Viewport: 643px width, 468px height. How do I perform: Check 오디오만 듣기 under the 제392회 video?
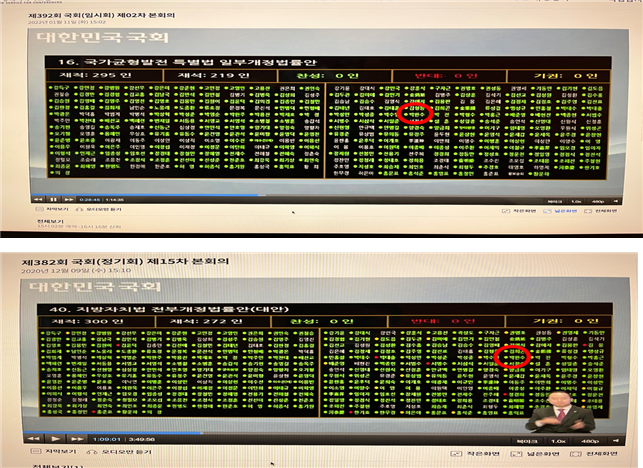pos(100,211)
